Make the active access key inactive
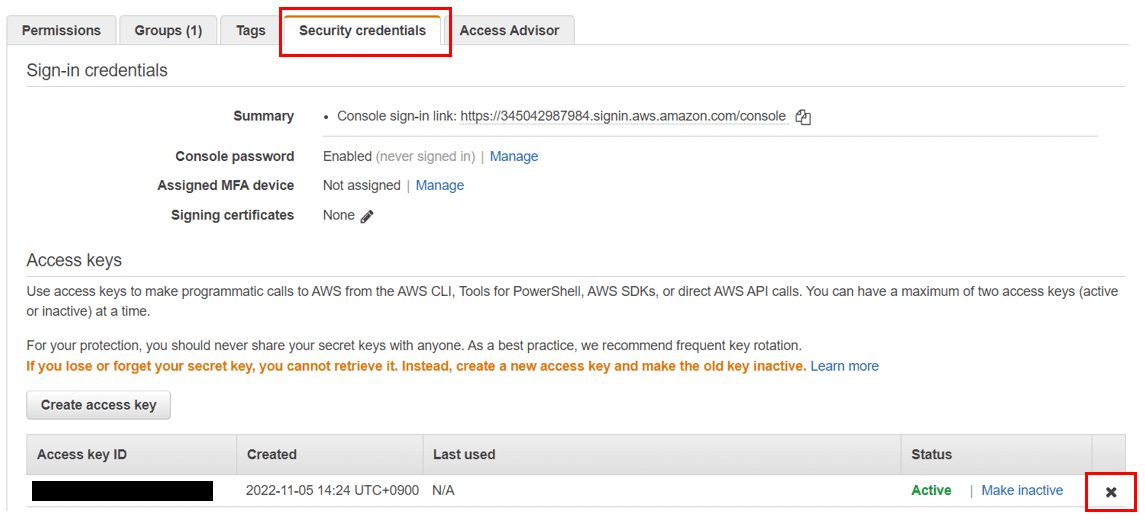Viewport: 1145px width, 520px height. [1022, 491]
